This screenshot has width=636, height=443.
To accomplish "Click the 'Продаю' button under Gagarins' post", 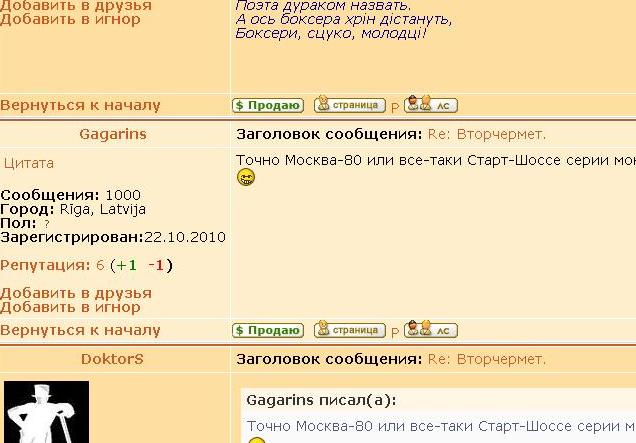I will (x=267, y=330).
